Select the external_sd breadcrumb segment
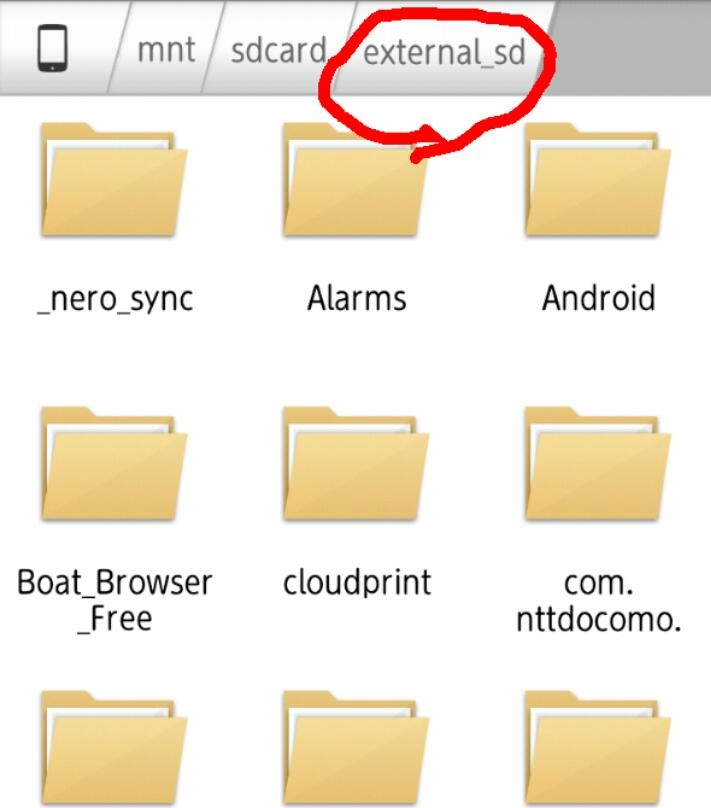711x808 pixels. (x=444, y=53)
